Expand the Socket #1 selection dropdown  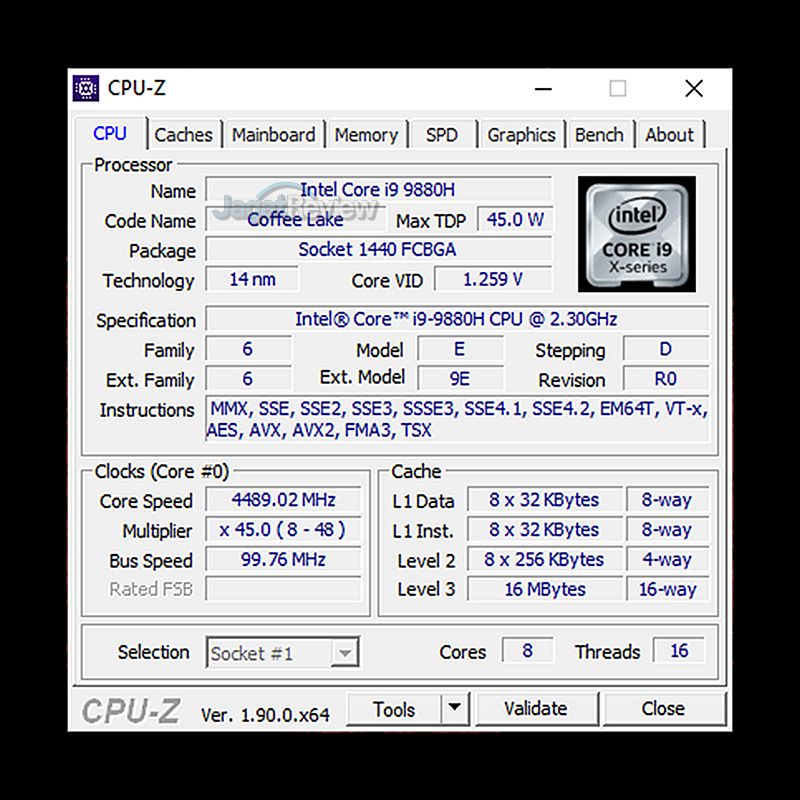(x=344, y=654)
